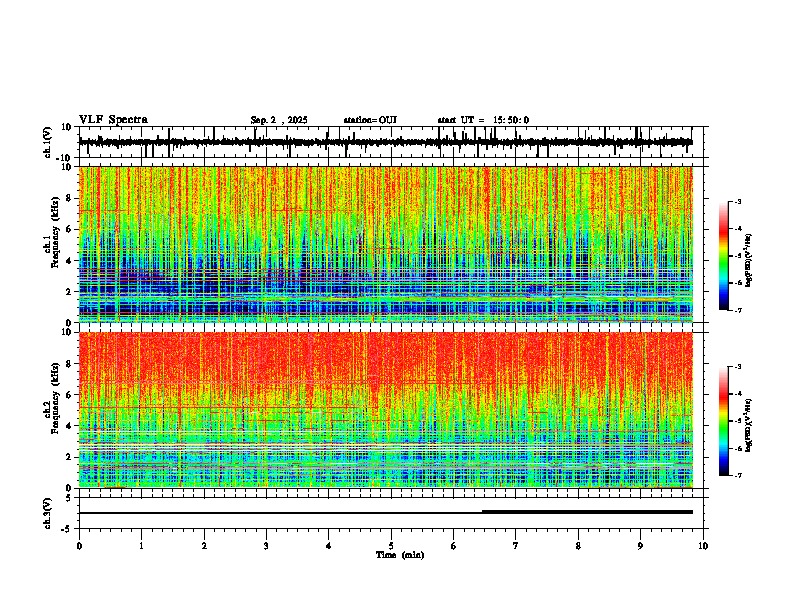The image size is (792, 612).
Task: Click the ch.1 spectrogram color scale bar
Action: point(724,256)
